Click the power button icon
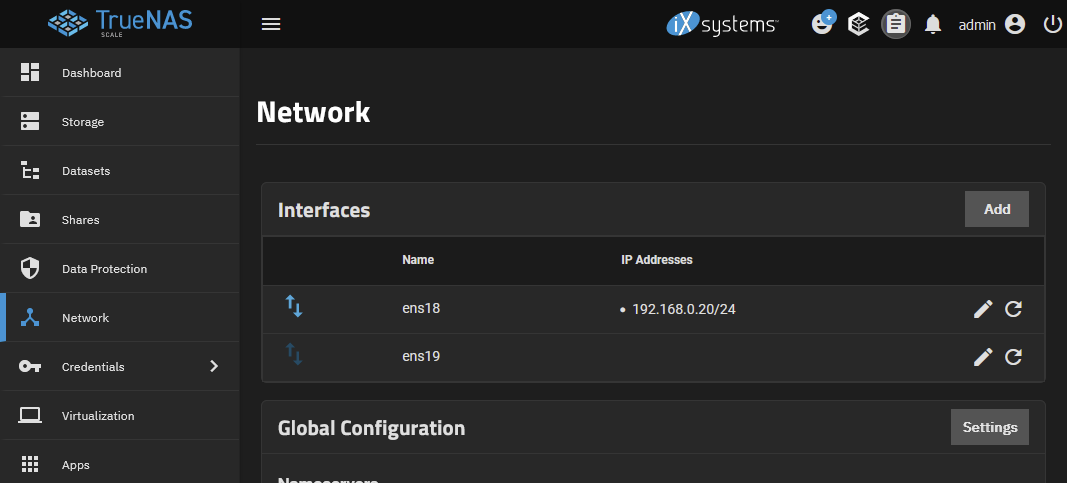 point(1052,24)
